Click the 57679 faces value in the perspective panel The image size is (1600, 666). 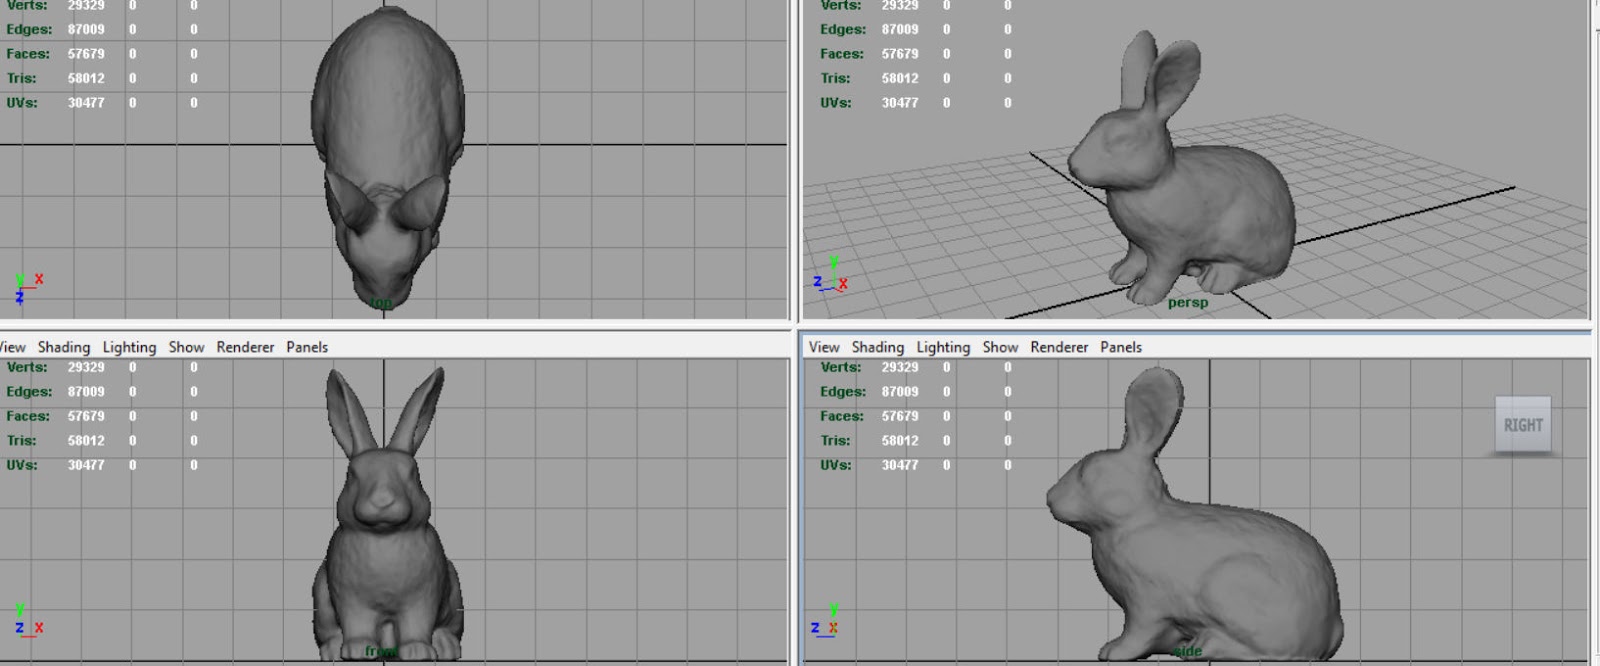click(900, 54)
